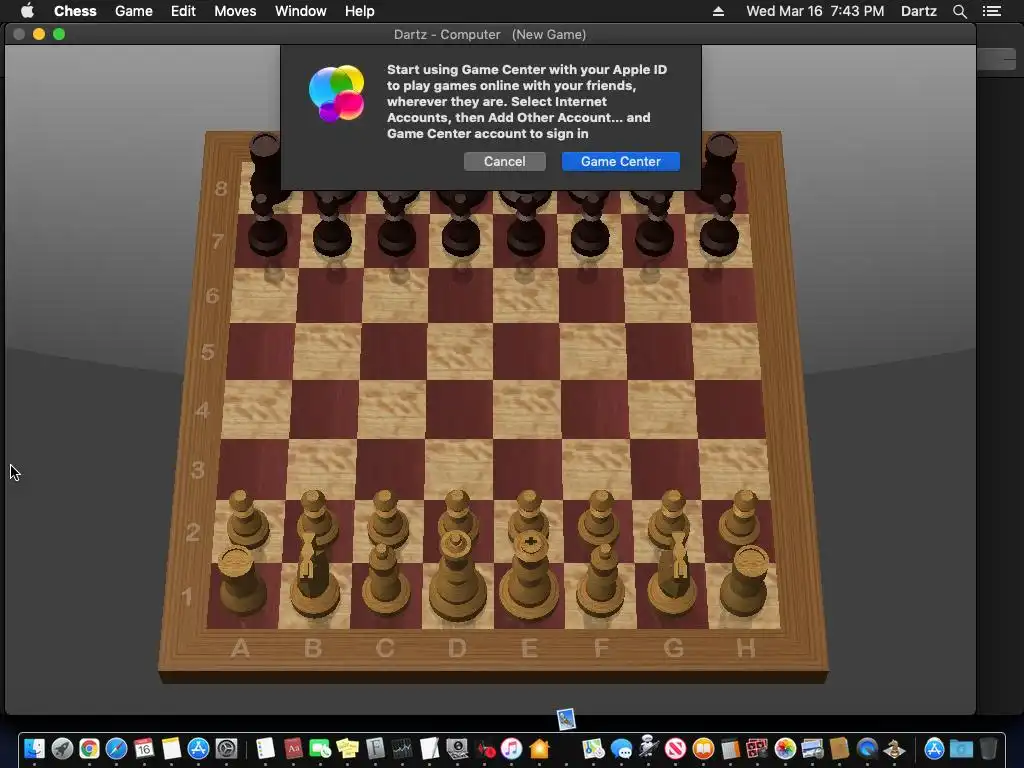Viewport: 1024px width, 768px height.
Task: Select the white queen on D1
Action: (x=457, y=576)
